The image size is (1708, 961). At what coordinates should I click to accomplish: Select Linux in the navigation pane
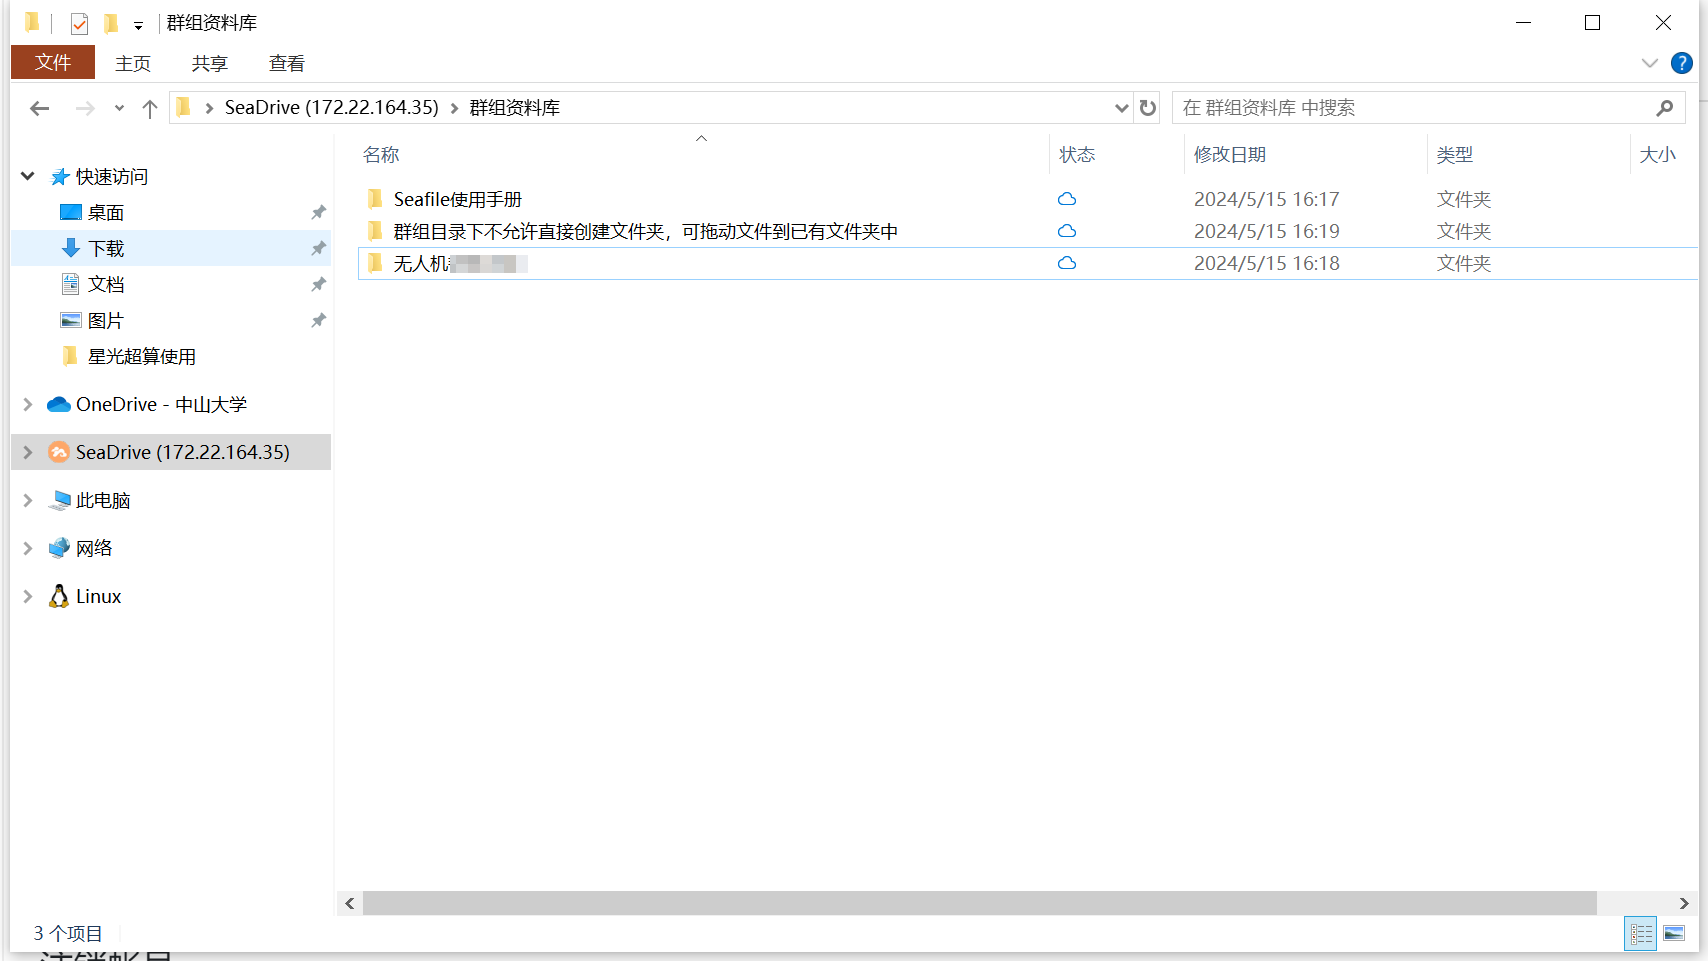(x=98, y=596)
